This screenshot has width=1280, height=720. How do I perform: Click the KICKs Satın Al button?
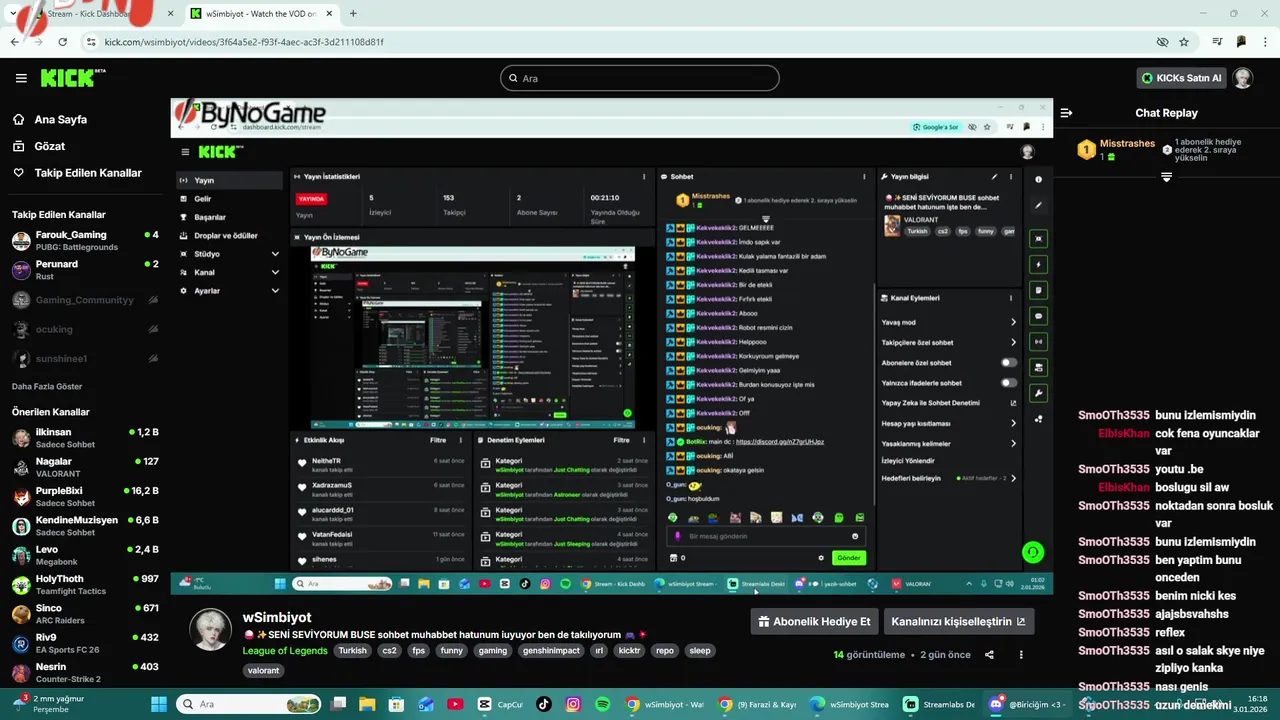click(1181, 78)
